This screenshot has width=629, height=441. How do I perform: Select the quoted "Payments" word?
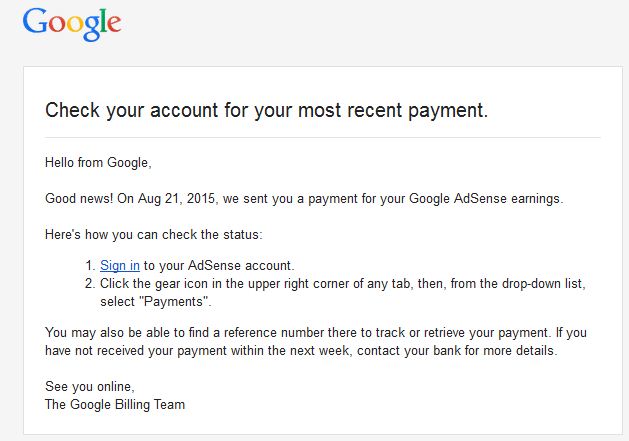pyautogui.click(x=176, y=302)
